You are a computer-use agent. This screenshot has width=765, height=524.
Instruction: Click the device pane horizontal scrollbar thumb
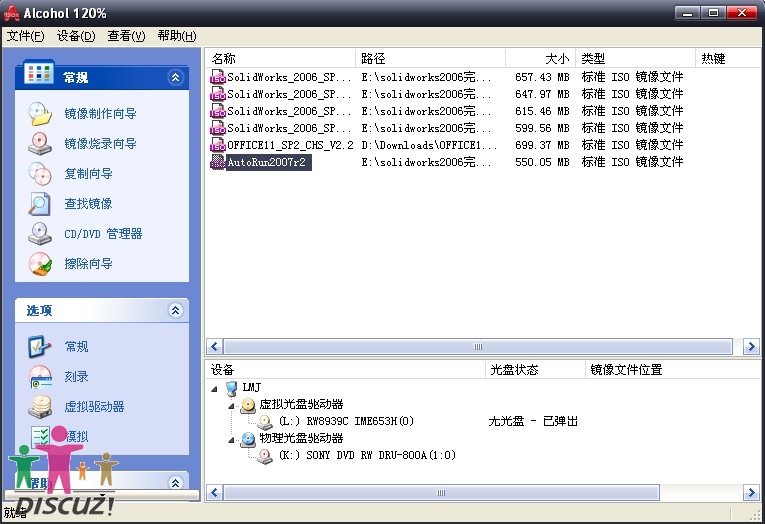(x=441, y=493)
